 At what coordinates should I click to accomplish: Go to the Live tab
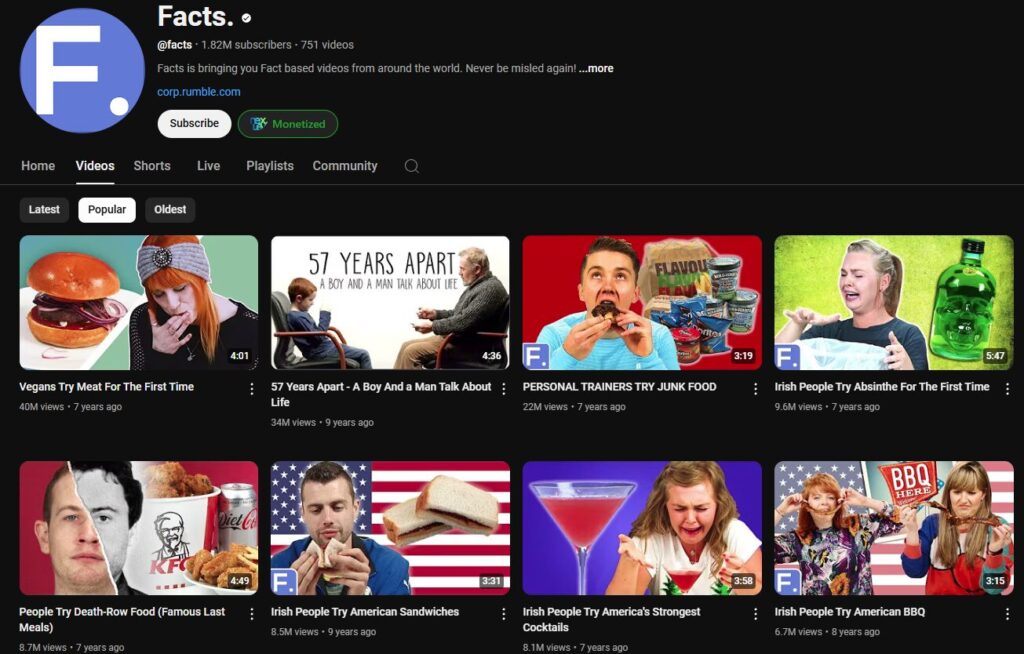tap(208, 166)
